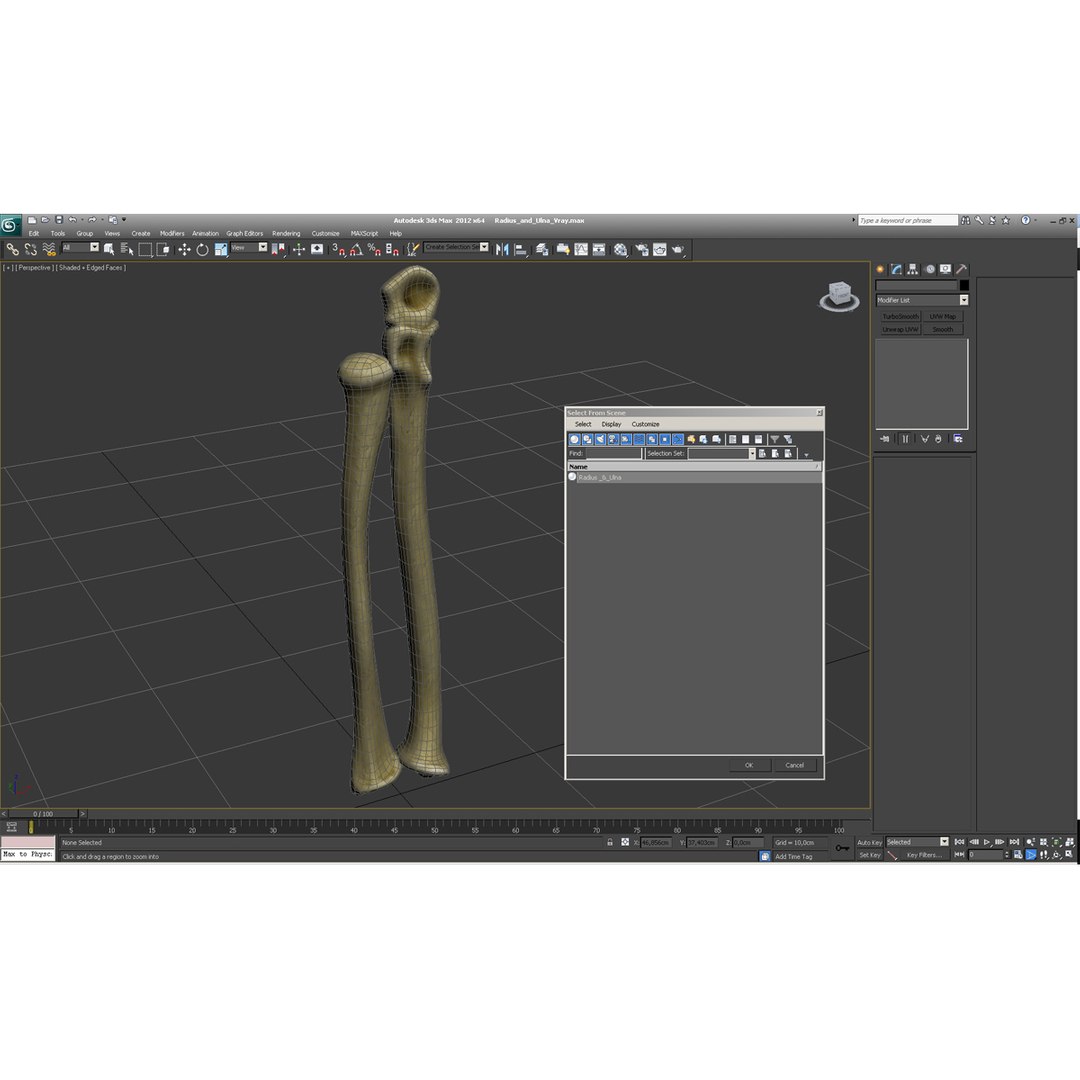Image resolution: width=1080 pixels, height=1080 pixels.
Task: Click the object color swatch in Modify panel
Action: [x=964, y=285]
